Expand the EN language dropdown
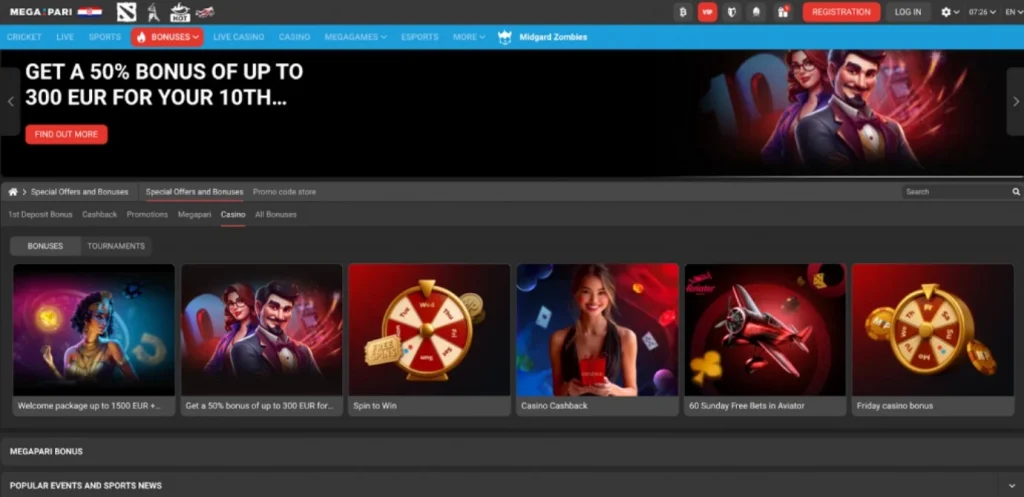1024x497 pixels. tap(1010, 12)
